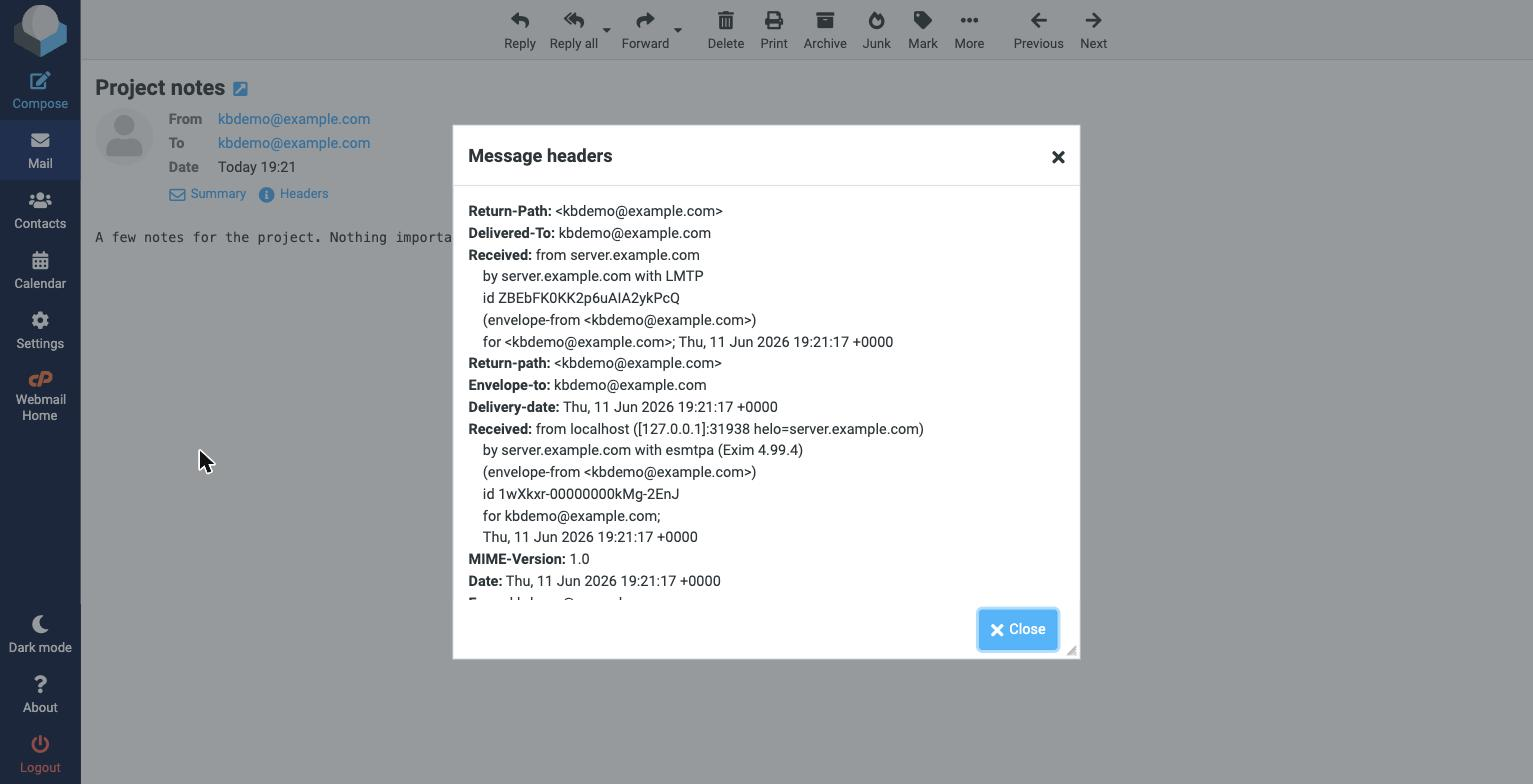The image size is (1533, 784).
Task: Open Settings in the sidebar
Action: click(x=40, y=330)
